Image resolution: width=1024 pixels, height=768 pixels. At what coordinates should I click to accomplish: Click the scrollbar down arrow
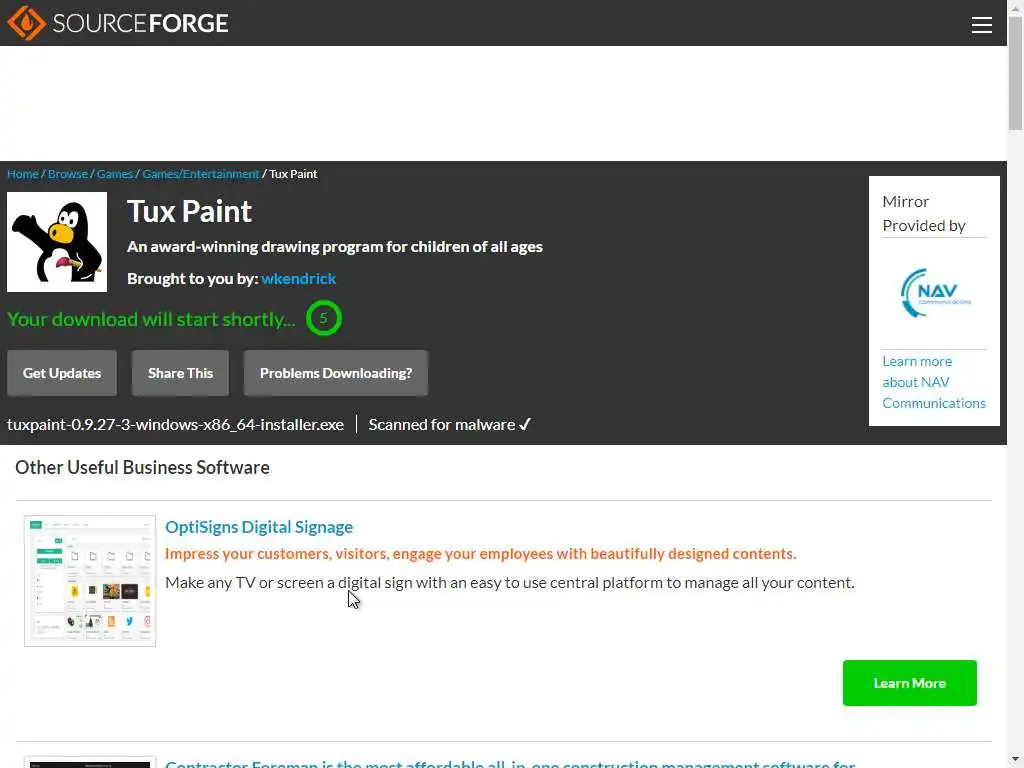click(1016, 761)
